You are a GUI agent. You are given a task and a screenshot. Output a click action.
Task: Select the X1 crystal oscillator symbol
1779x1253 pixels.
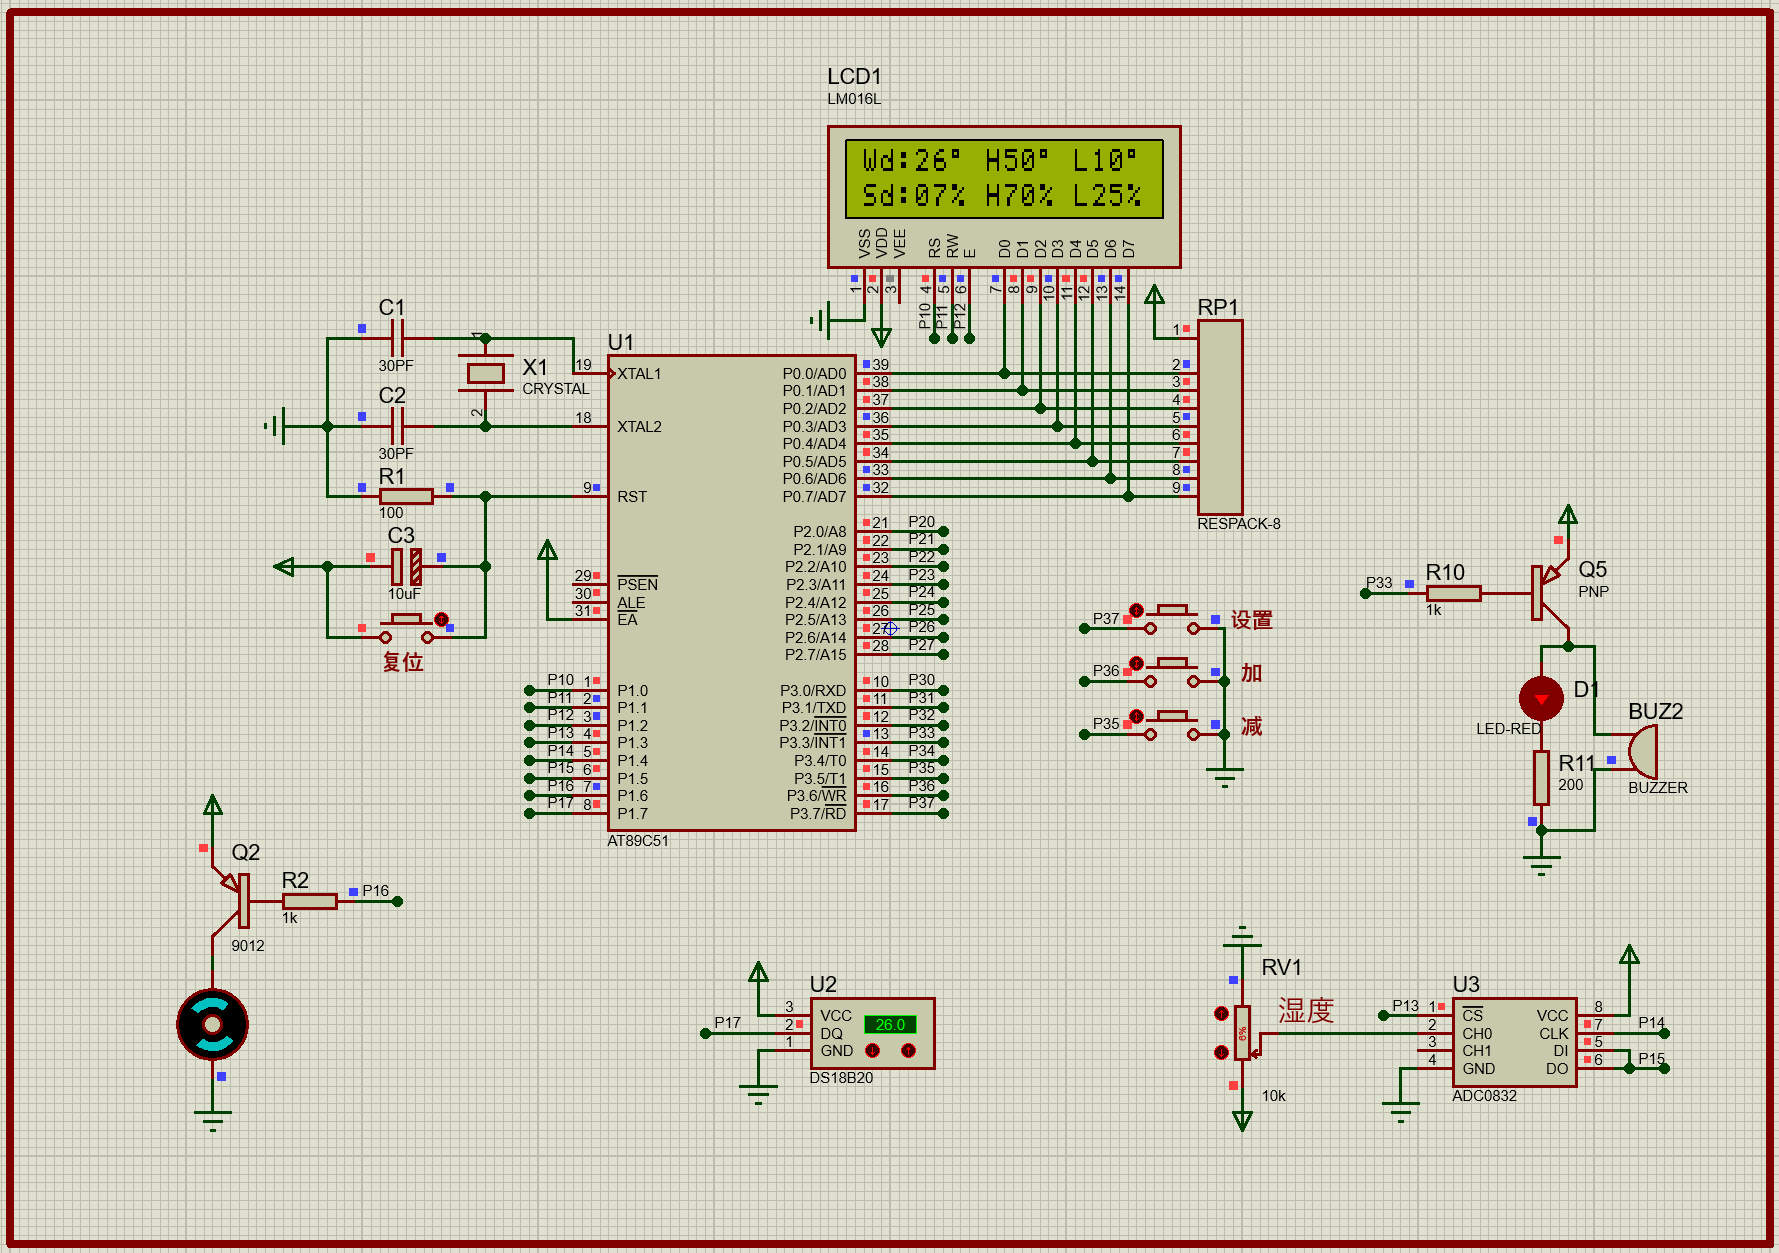click(x=485, y=374)
